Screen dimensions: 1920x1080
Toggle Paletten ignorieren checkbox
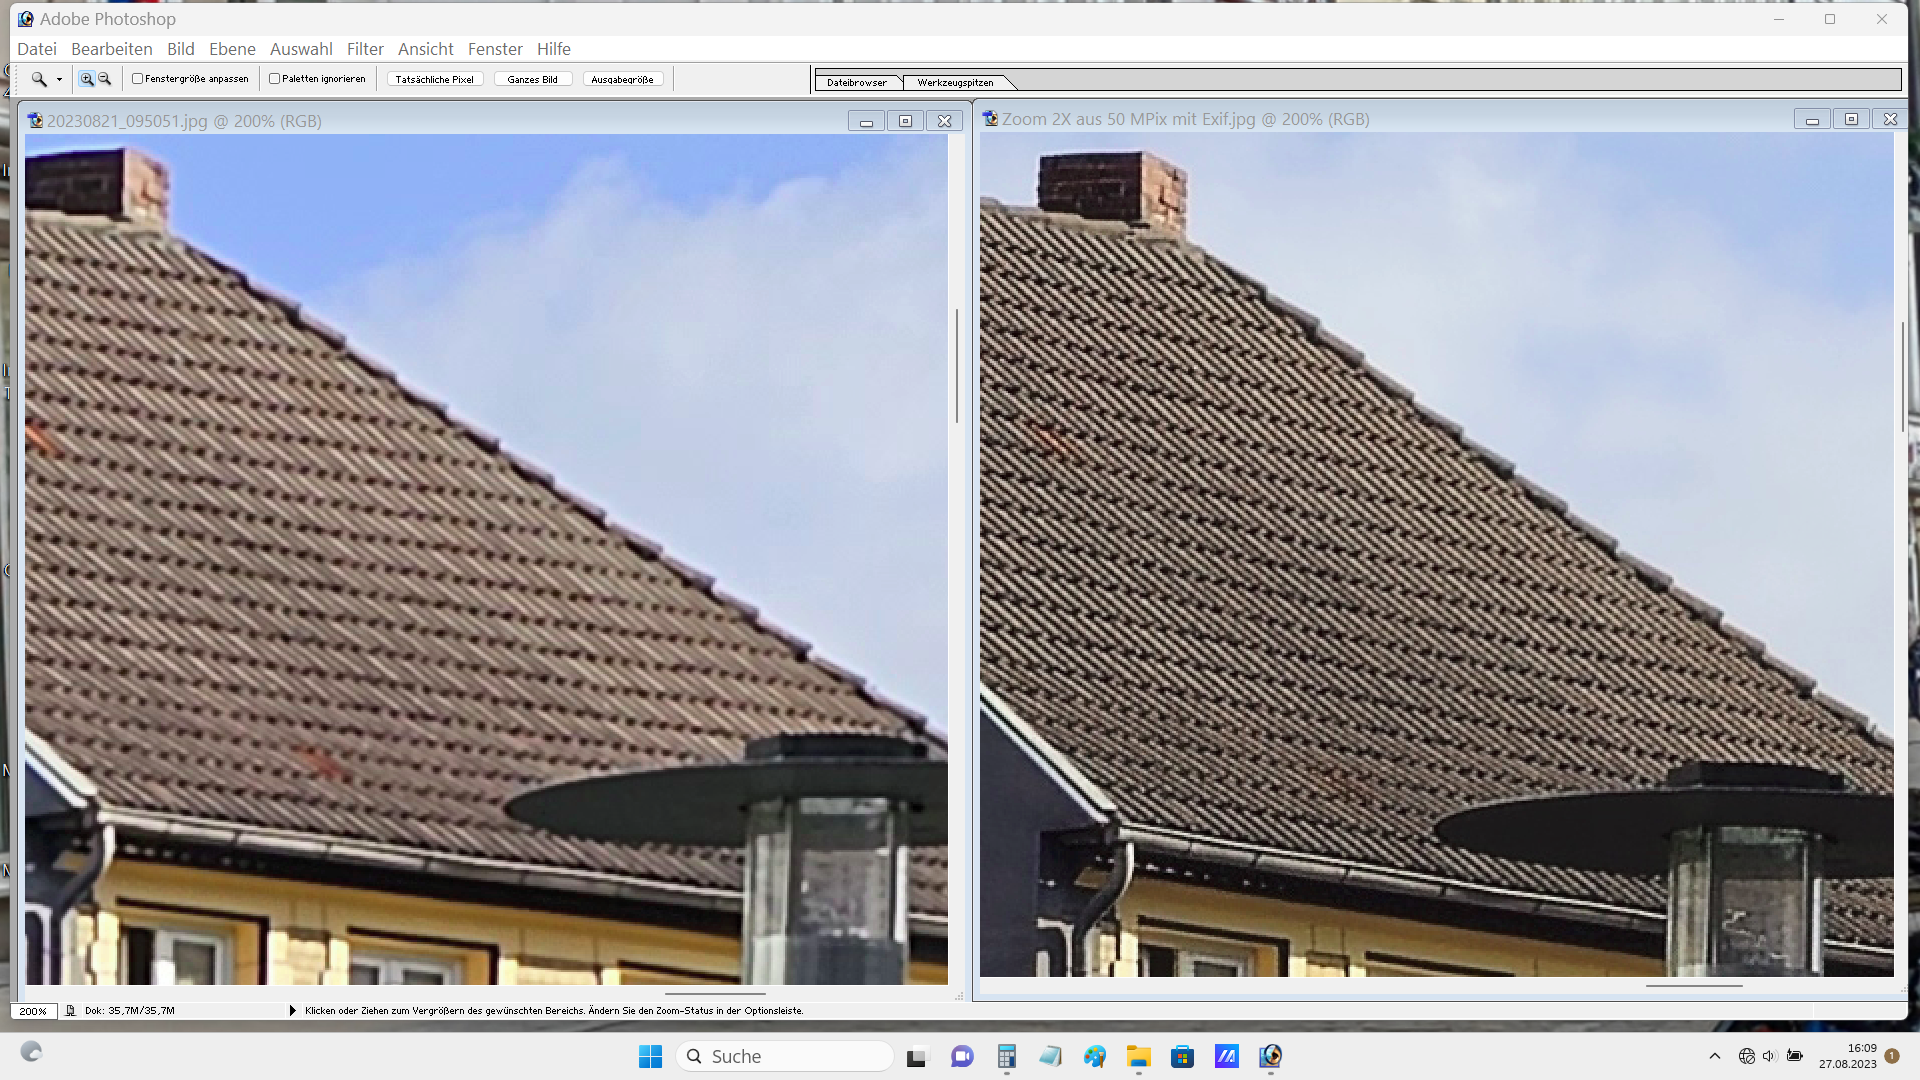pyautogui.click(x=275, y=79)
